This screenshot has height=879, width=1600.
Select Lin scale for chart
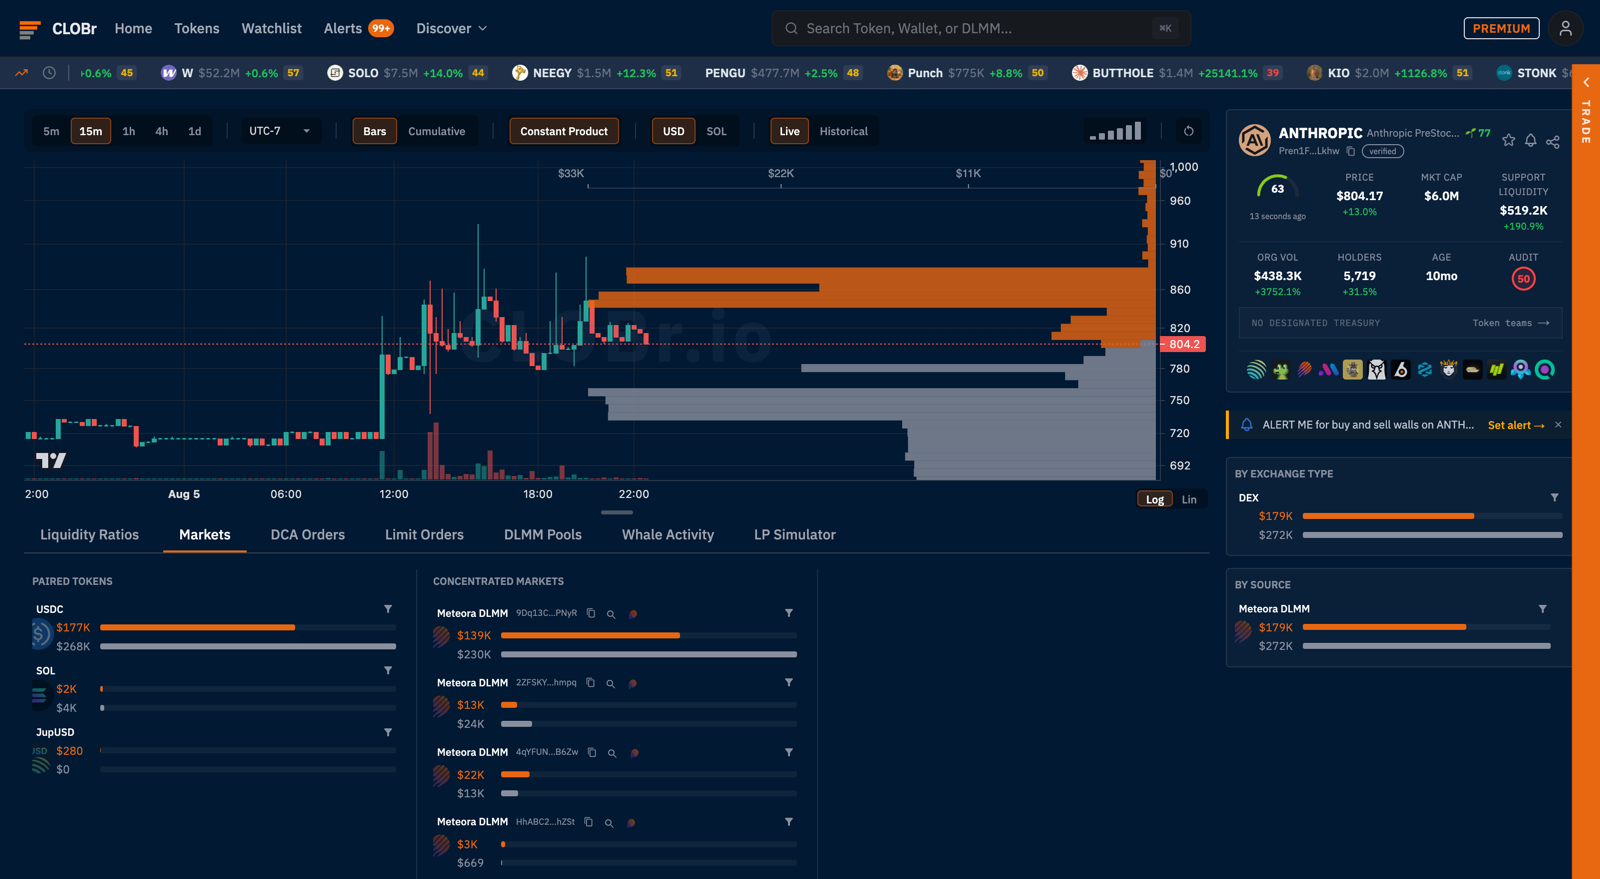click(x=1189, y=499)
